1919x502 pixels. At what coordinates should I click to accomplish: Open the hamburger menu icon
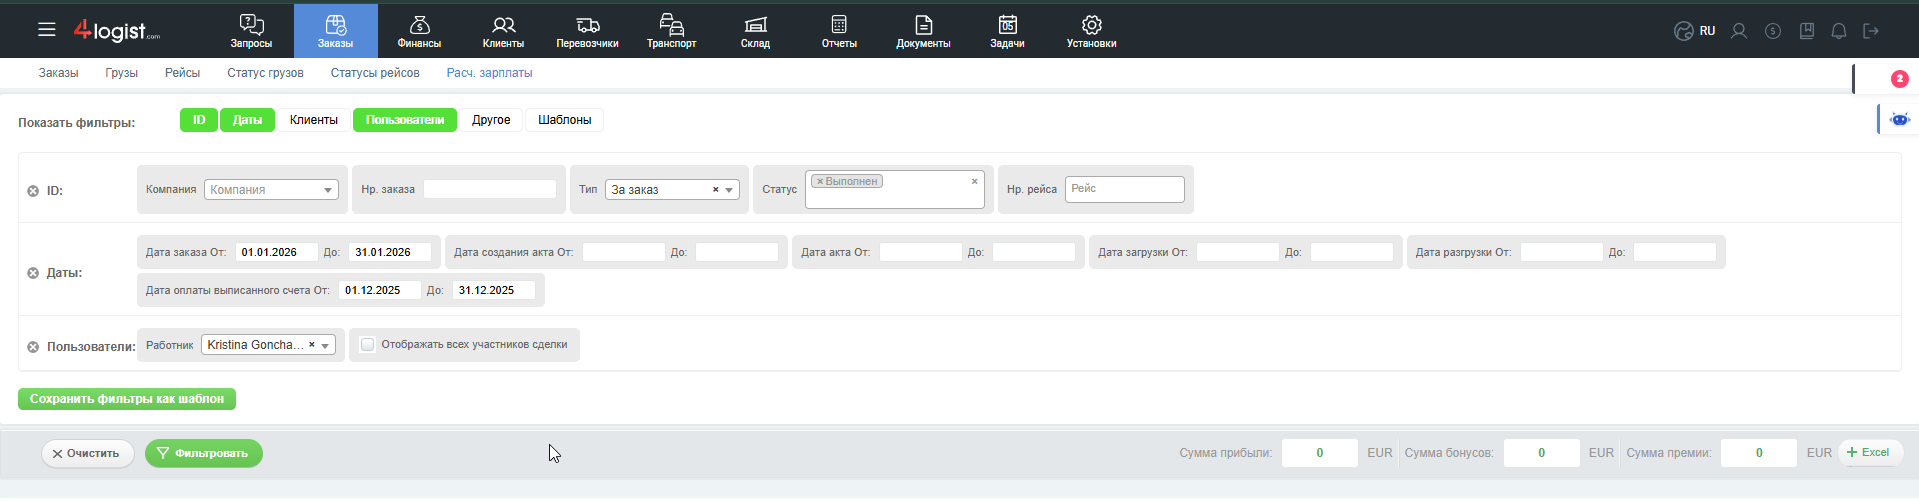tap(47, 30)
